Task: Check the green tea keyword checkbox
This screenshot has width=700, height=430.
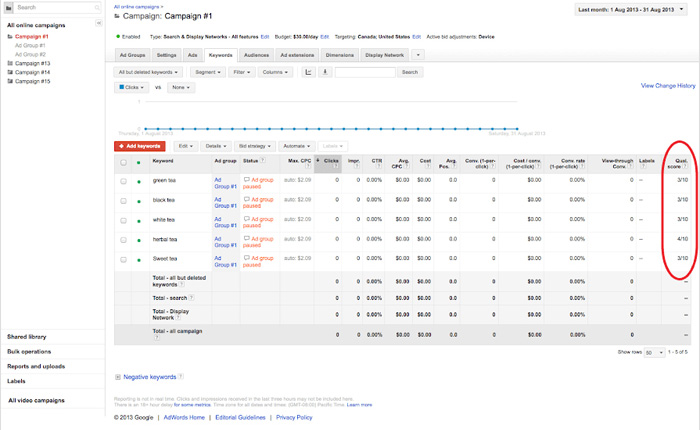Action: pos(123,181)
